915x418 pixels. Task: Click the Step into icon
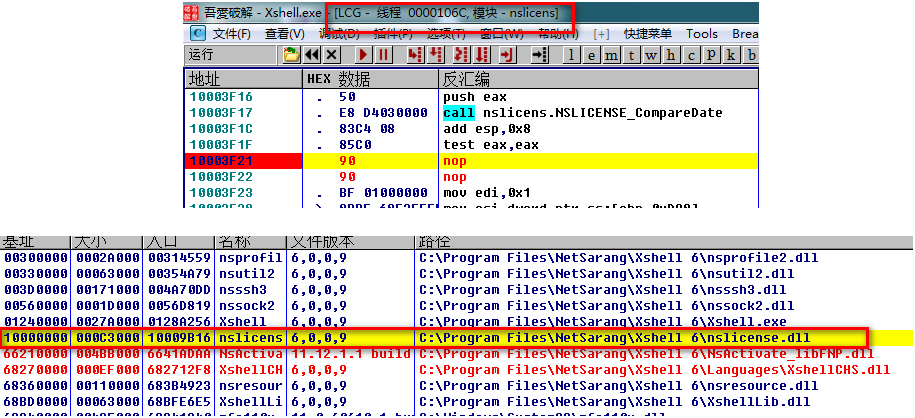click(x=414, y=55)
